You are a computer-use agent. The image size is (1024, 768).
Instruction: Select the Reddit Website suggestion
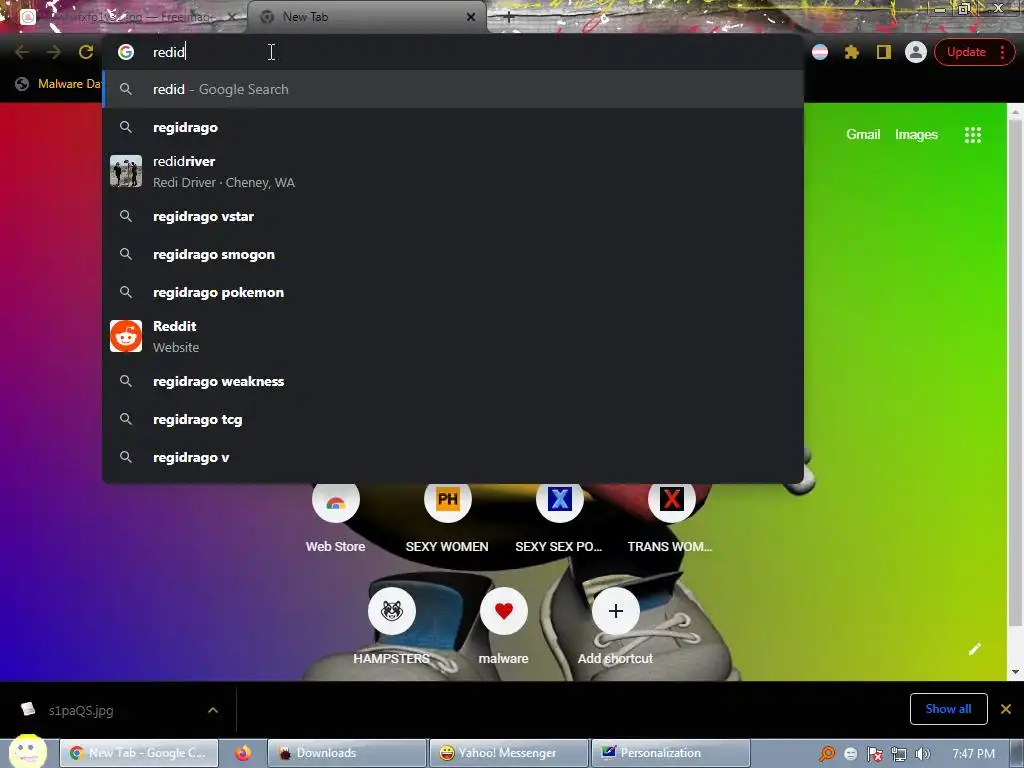453,336
